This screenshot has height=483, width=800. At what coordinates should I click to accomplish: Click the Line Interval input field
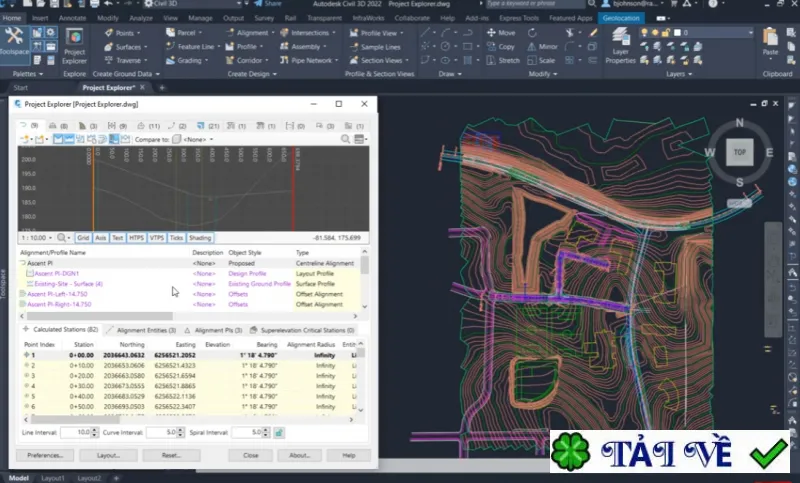pyautogui.click(x=76, y=433)
